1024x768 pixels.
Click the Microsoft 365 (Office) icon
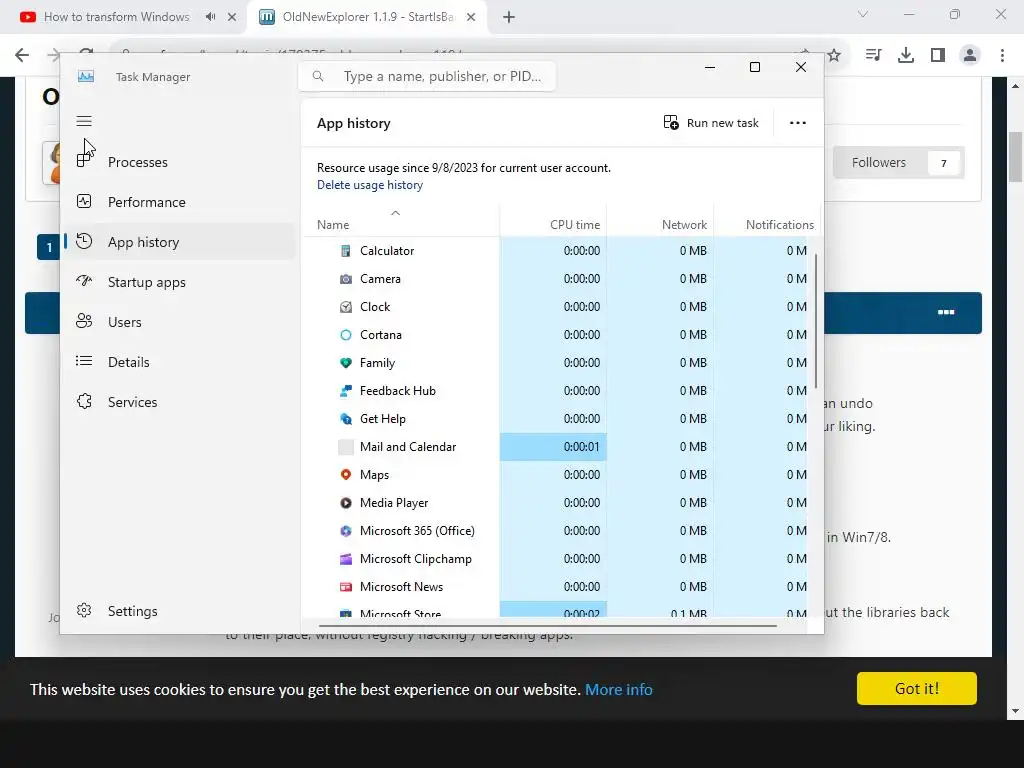pos(345,531)
